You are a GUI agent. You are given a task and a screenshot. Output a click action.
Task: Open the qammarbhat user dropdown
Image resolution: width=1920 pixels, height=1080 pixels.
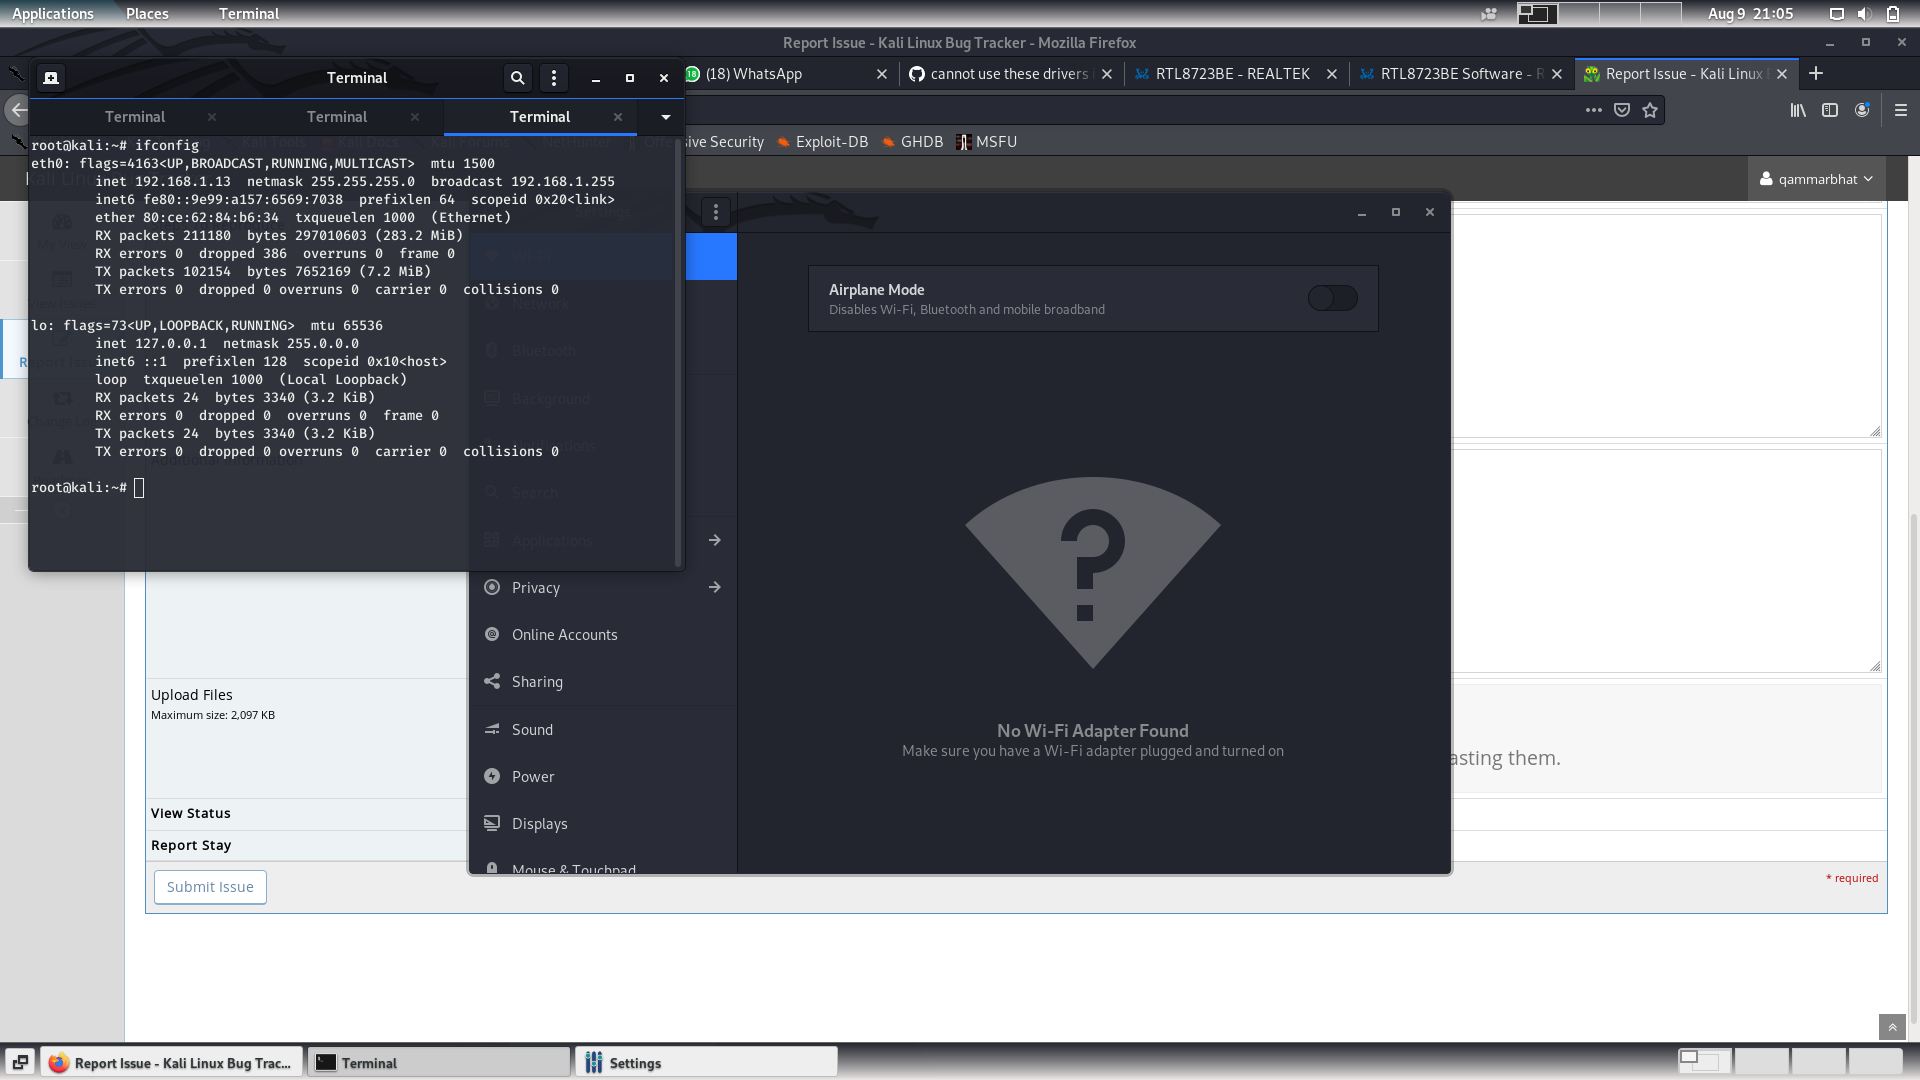click(1816, 179)
